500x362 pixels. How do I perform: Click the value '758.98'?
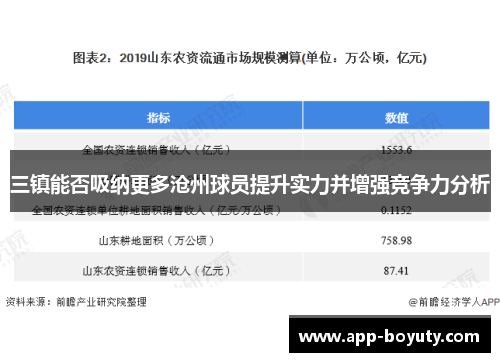click(396, 240)
